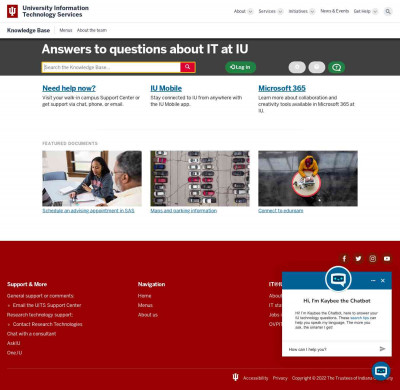This screenshot has height=390, width=400.
Task: Expand the Initiatives menu chevron
Action: pyautogui.click(x=312, y=11)
